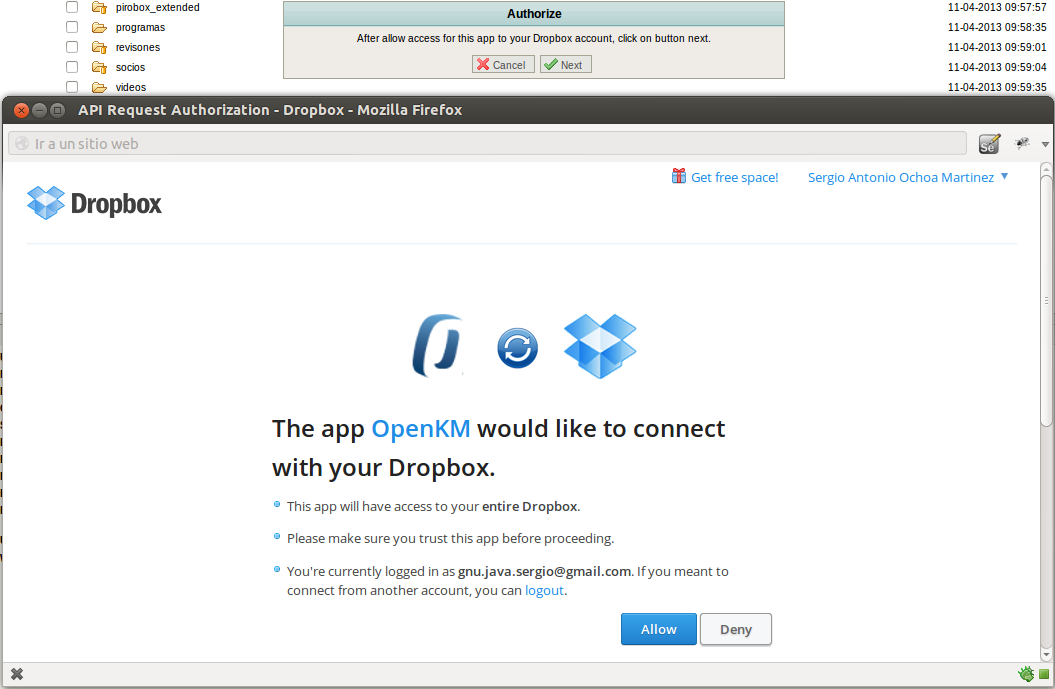Screen dimensions: 1055x689
Task: Click the date 11-04-2013 09:59:35
Action: tap(997, 87)
